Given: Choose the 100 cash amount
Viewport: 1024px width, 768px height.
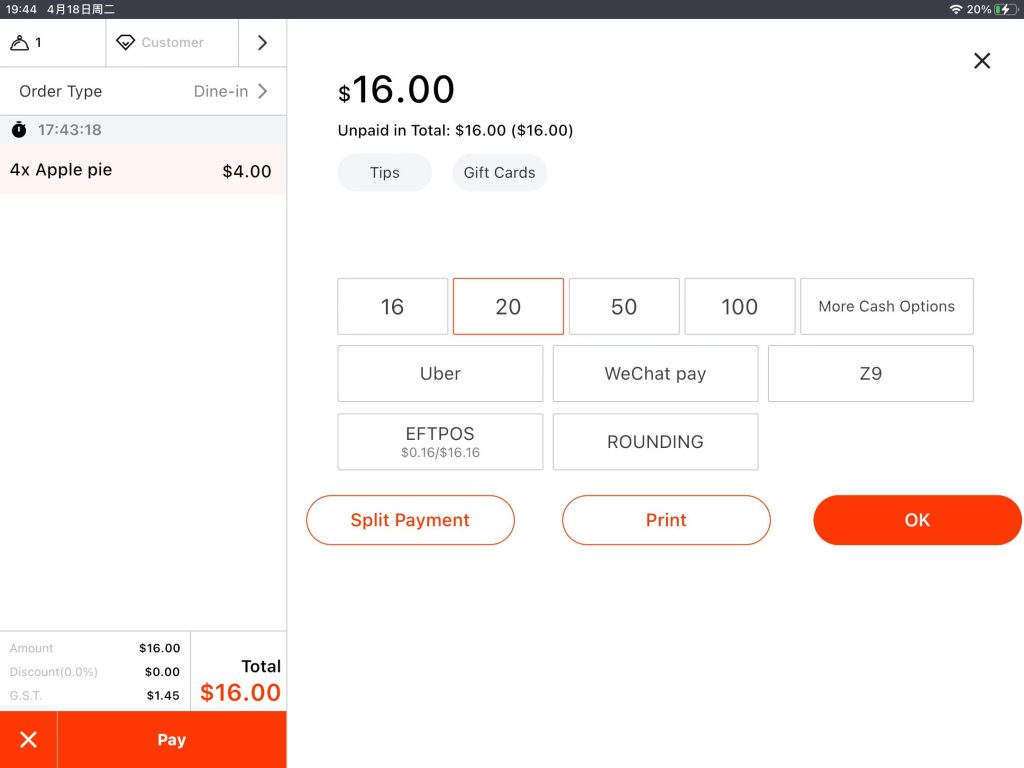Looking at the screenshot, I should point(739,307).
